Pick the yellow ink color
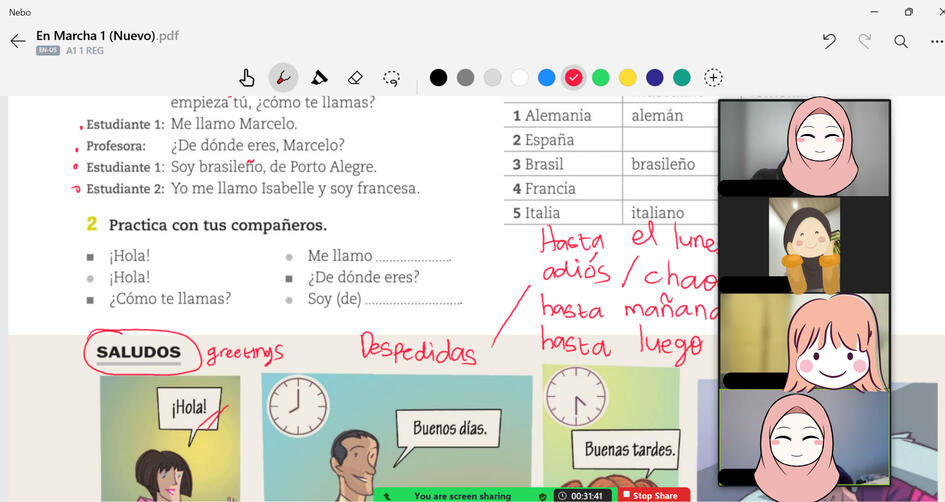945x502 pixels. click(x=627, y=77)
